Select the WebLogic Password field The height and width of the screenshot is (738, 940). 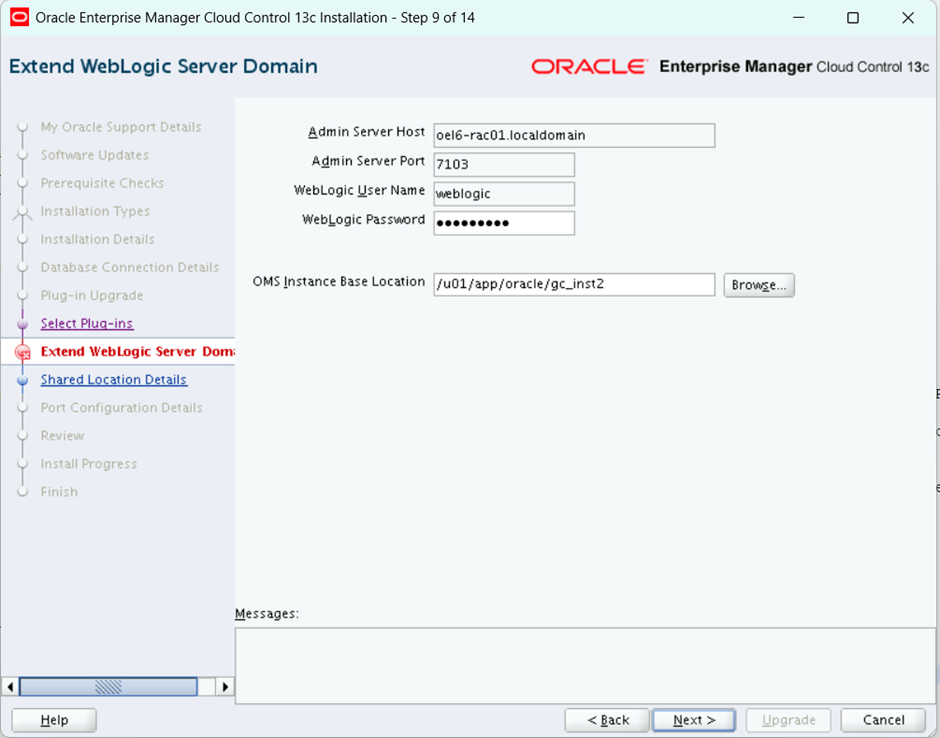504,223
